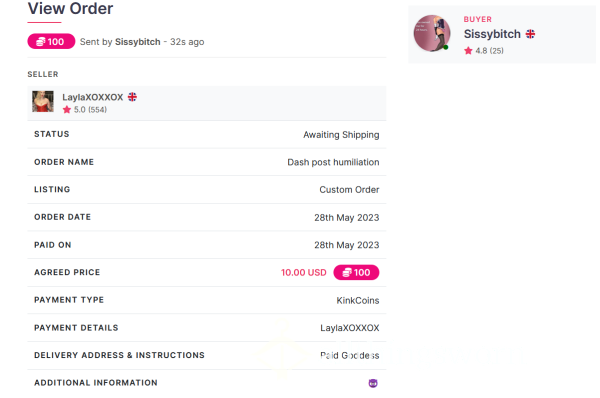Click the purple devil emoji in Additional Information

(373, 383)
